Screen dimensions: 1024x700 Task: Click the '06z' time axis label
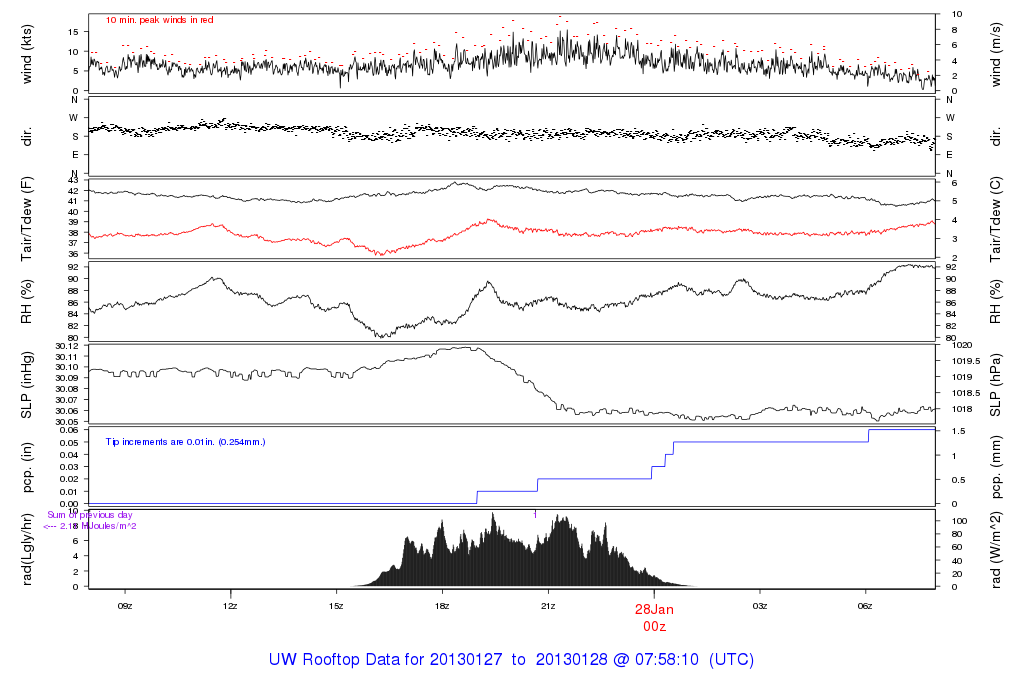(x=865, y=606)
